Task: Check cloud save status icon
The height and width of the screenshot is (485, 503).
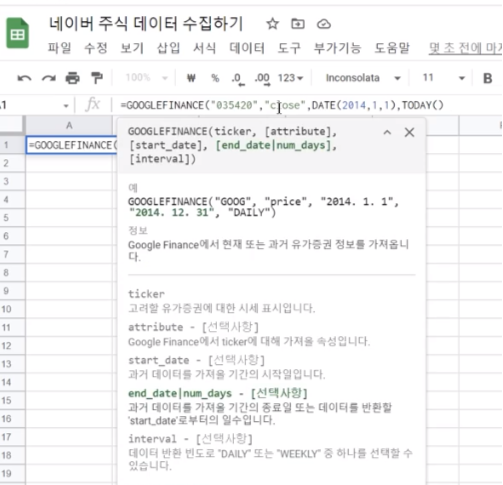Action: click(x=323, y=24)
